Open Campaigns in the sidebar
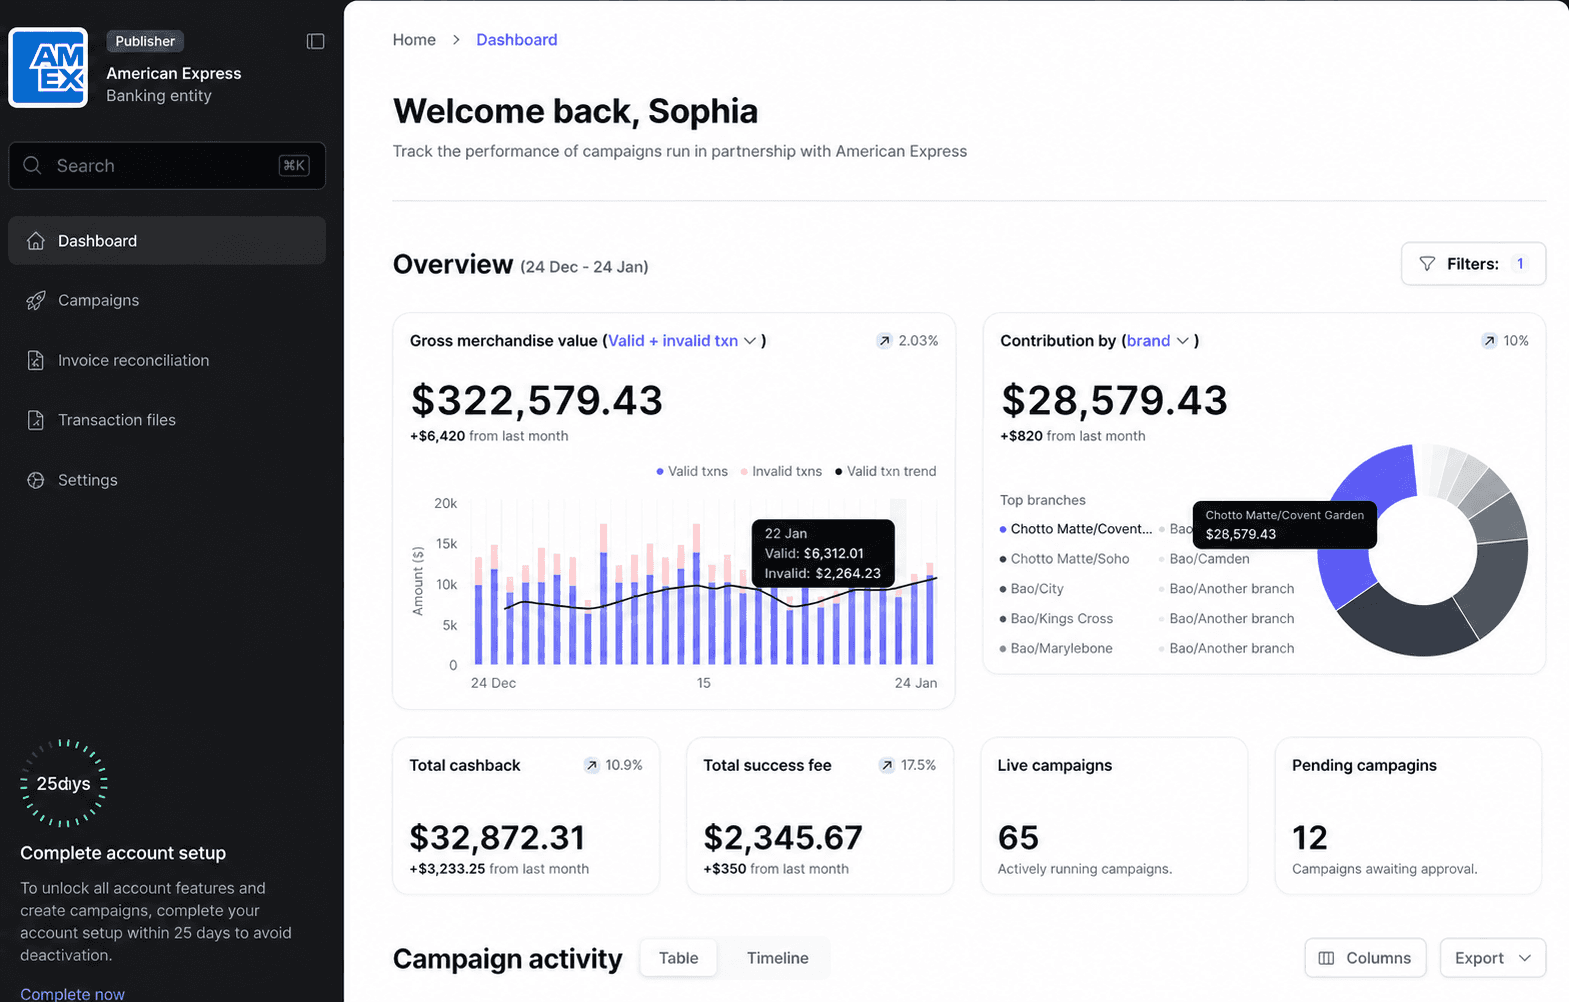The width and height of the screenshot is (1569, 1002). click(x=167, y=301)
